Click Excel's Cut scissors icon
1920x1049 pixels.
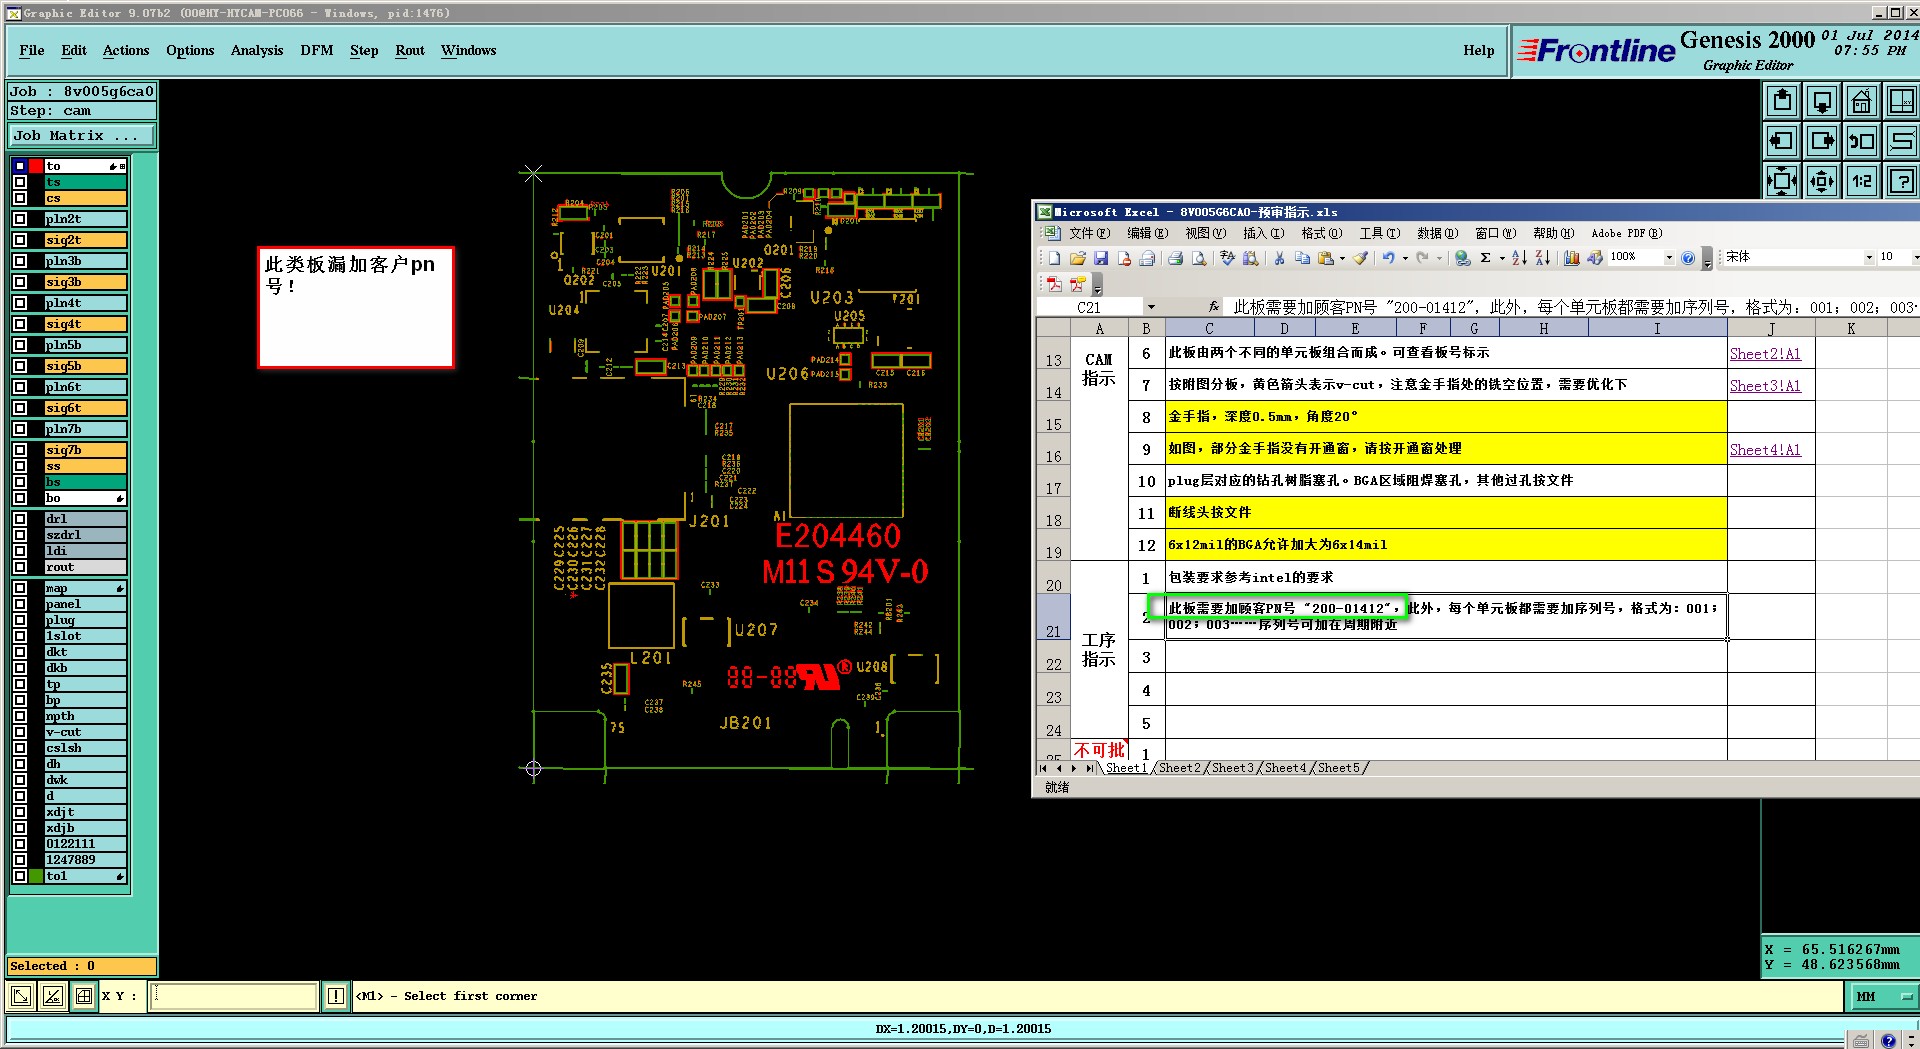pos(1279,258)
